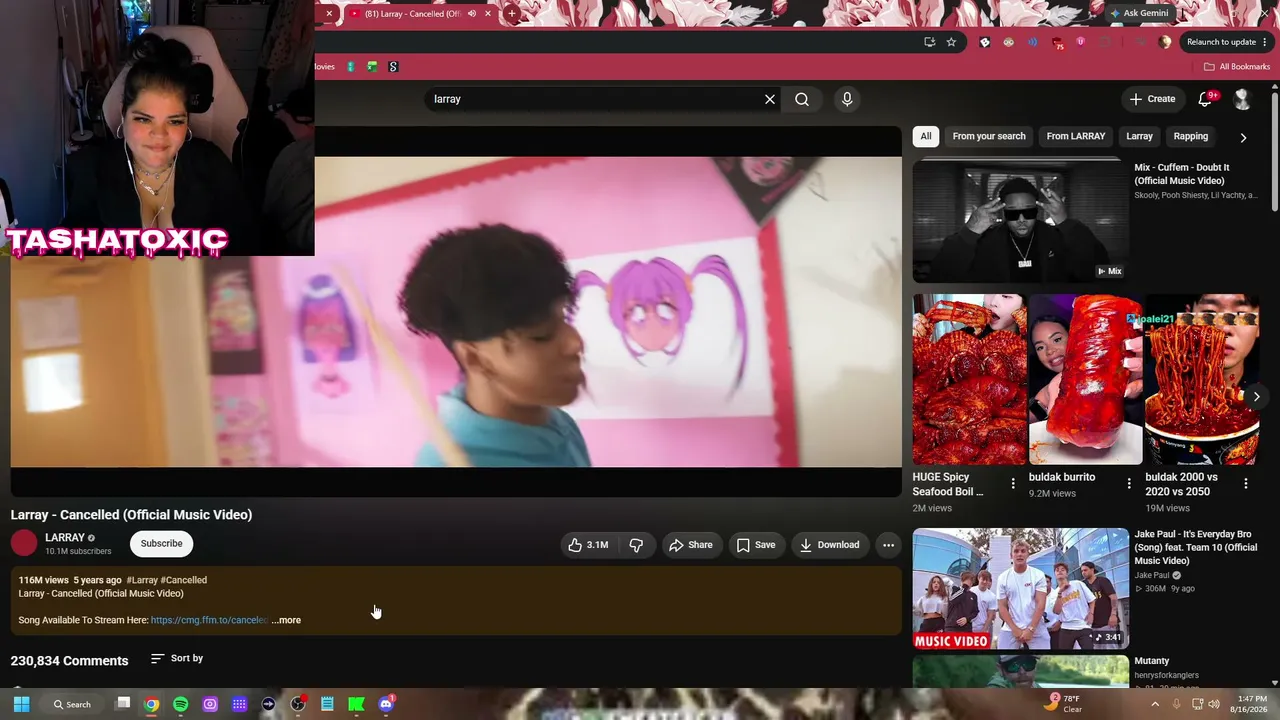Dislike the video with thumbs-down

(x=636, y=545)
